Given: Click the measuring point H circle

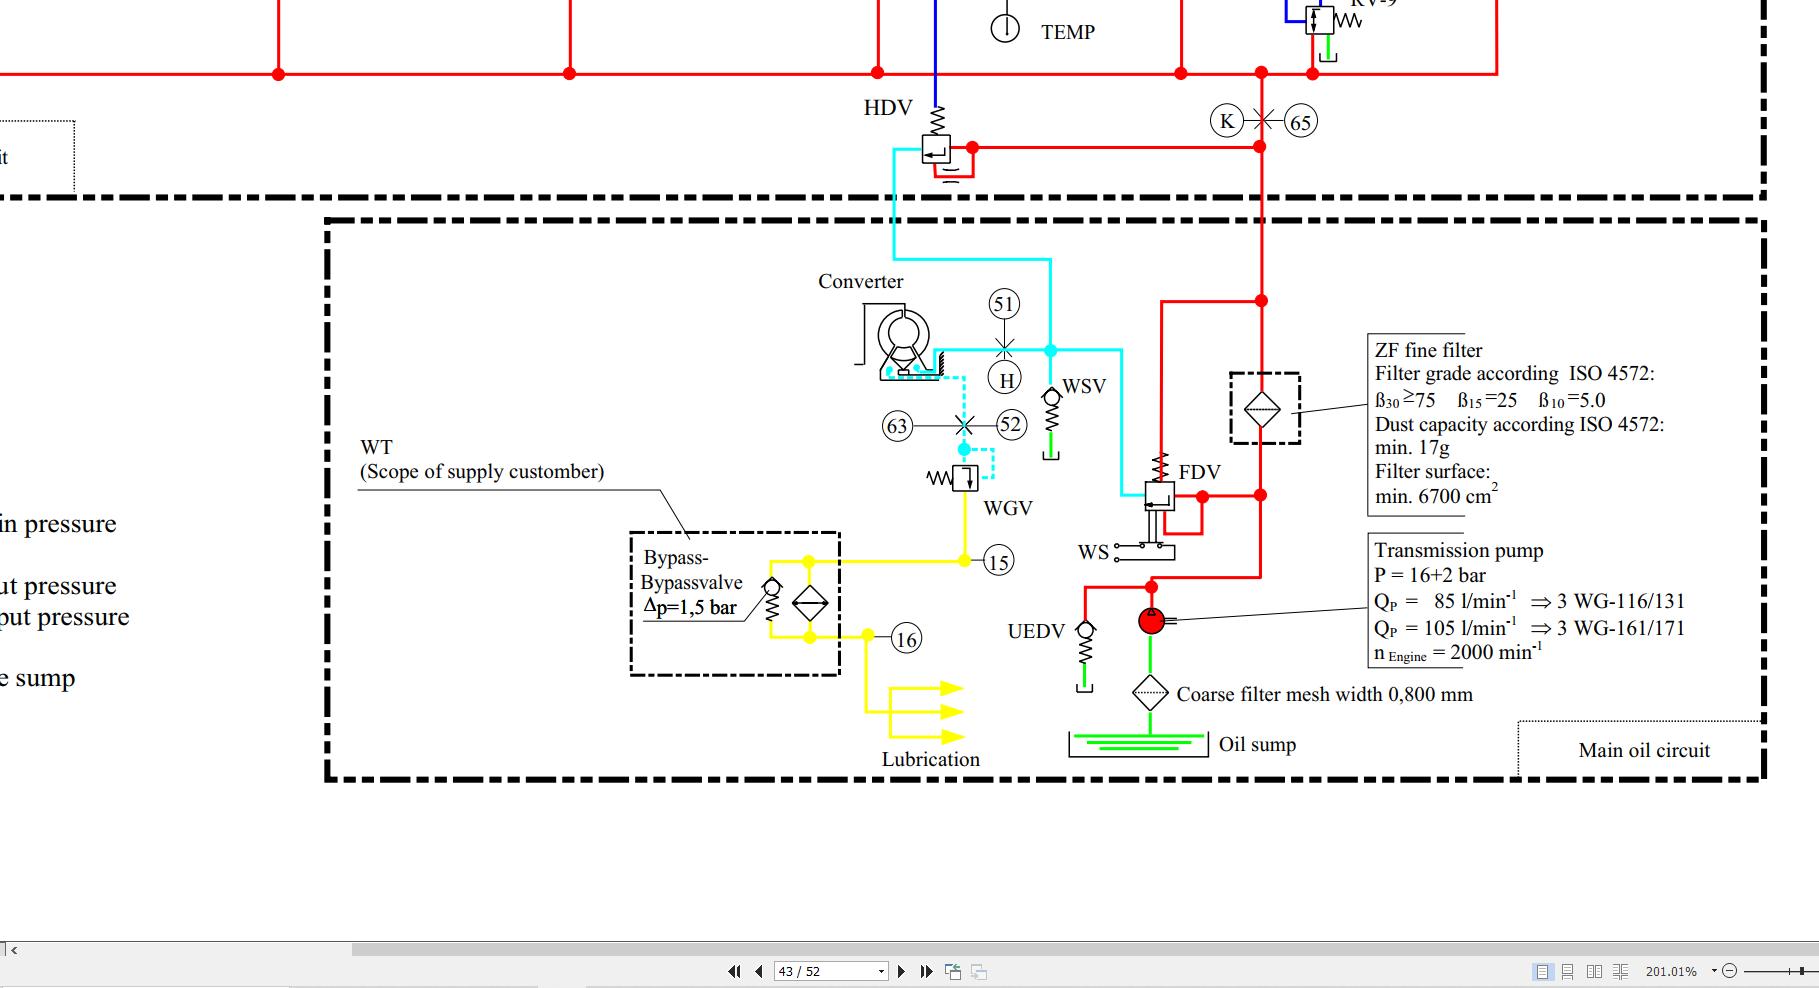Looking at the screenshot, I should click(x=1005, y=380).
